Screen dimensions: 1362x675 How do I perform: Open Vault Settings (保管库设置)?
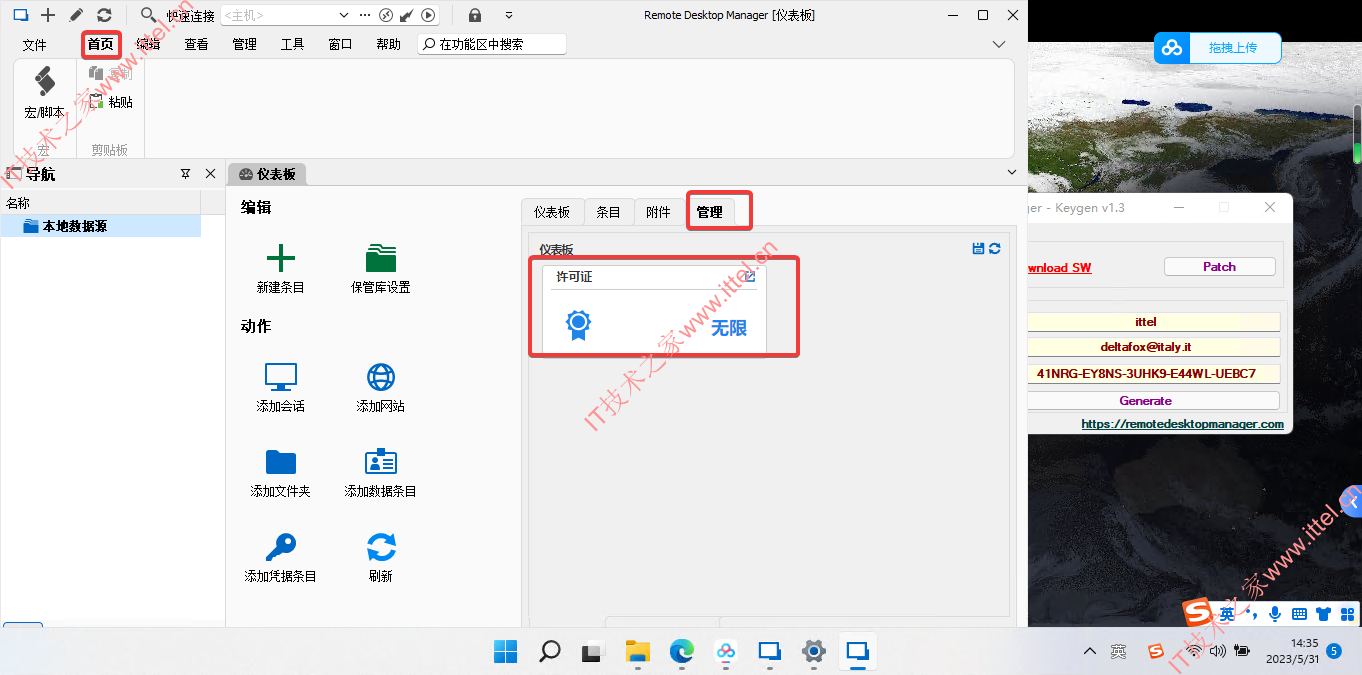(381, 267)
